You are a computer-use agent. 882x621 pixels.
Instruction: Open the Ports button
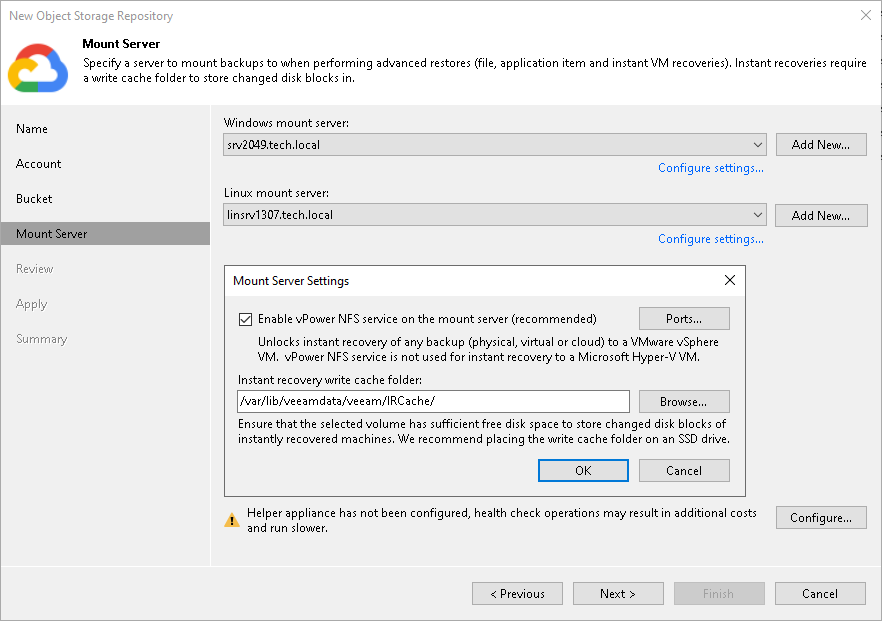[684, 319]
